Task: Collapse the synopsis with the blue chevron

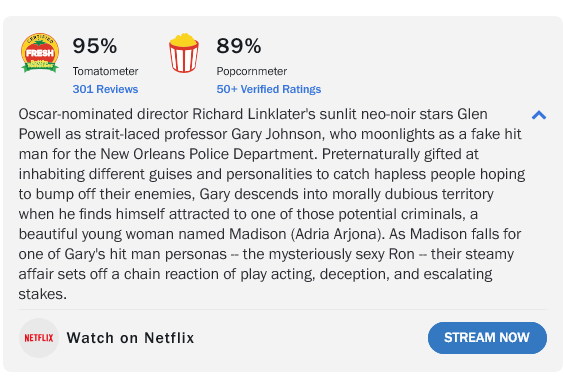Action: click(x=539, y=115)
